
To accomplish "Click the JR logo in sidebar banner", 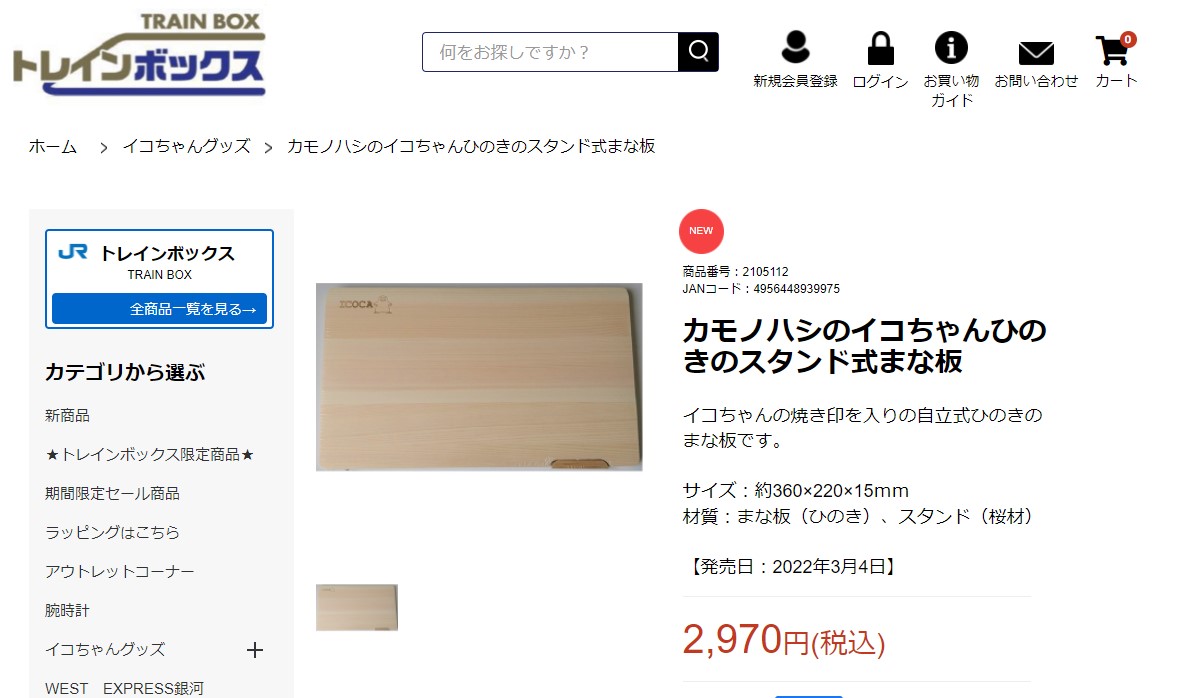I will click(74, 252).
